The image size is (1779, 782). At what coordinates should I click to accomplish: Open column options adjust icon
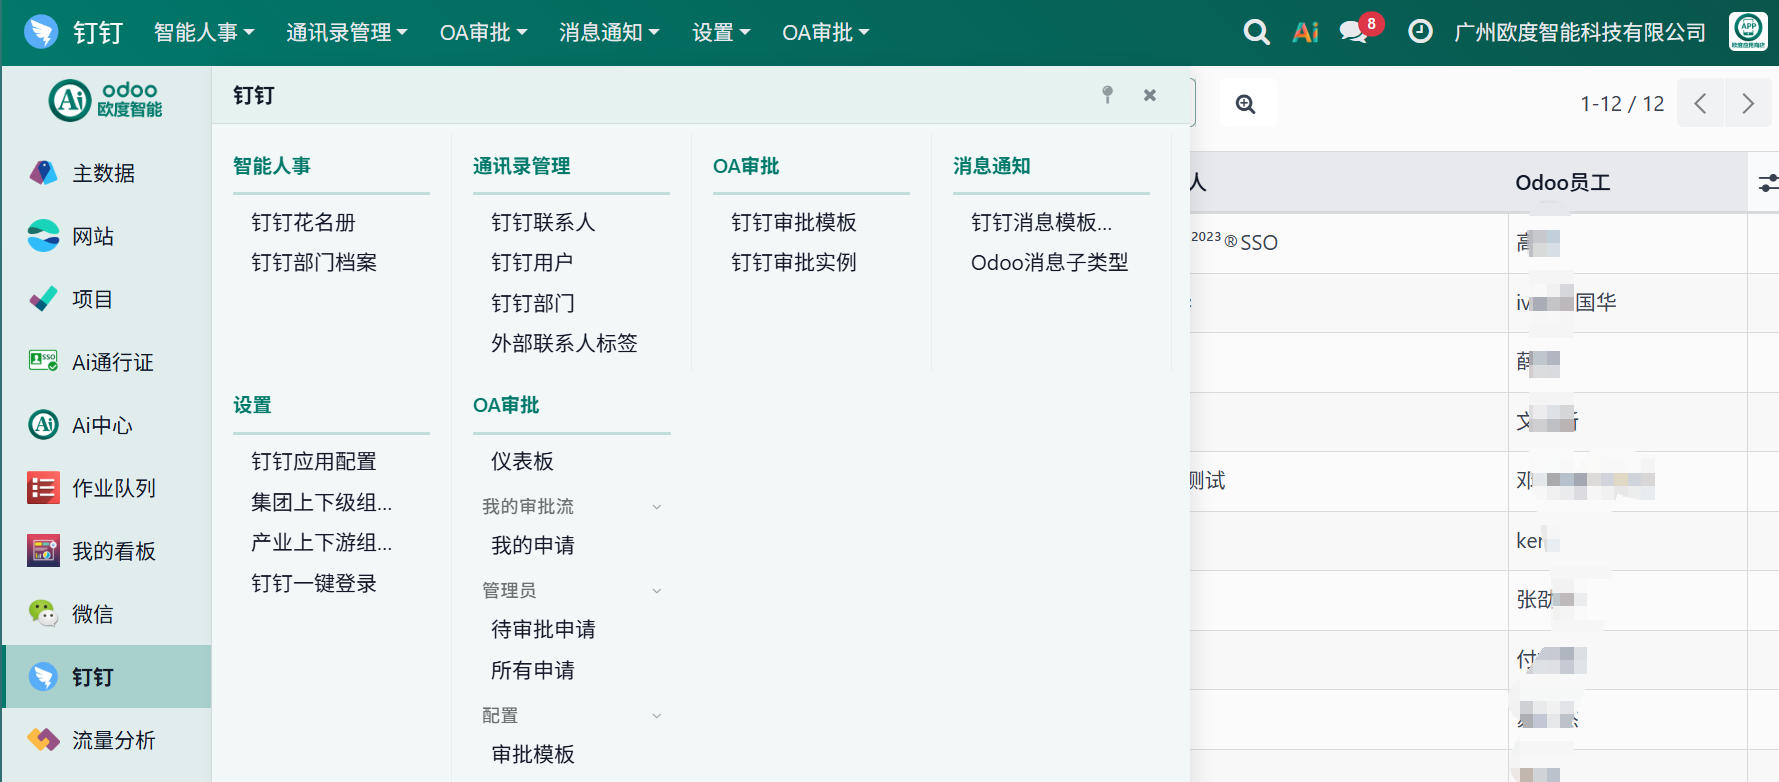point(1767,182)
